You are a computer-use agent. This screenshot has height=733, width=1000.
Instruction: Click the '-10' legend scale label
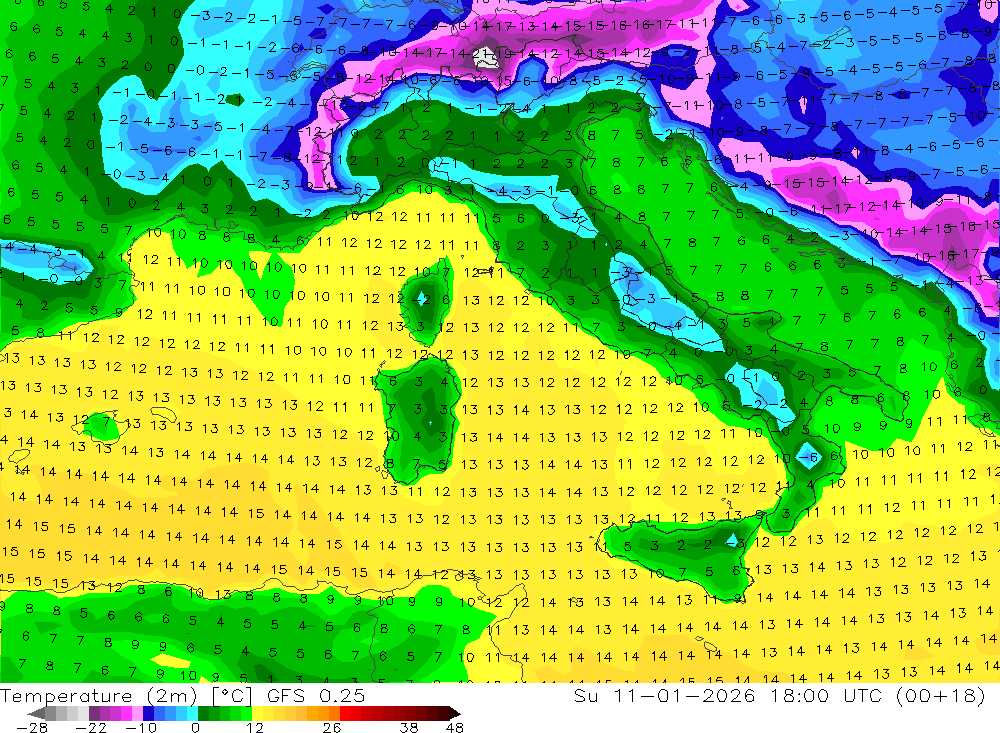click(141, 728)
